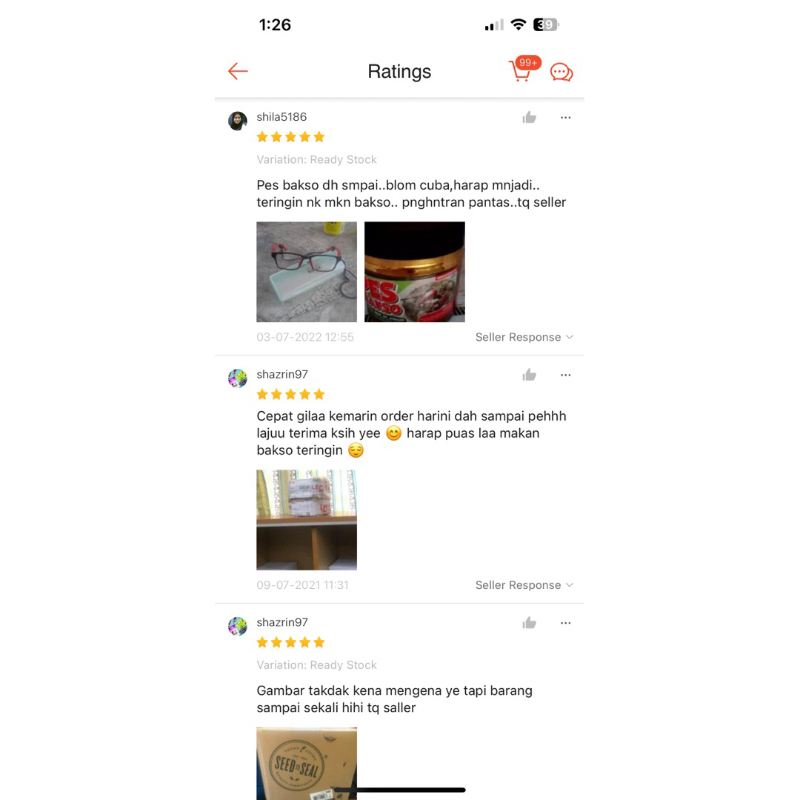
Task: Open more options on 'Gambar takdak' review
Action: (565, 623)
